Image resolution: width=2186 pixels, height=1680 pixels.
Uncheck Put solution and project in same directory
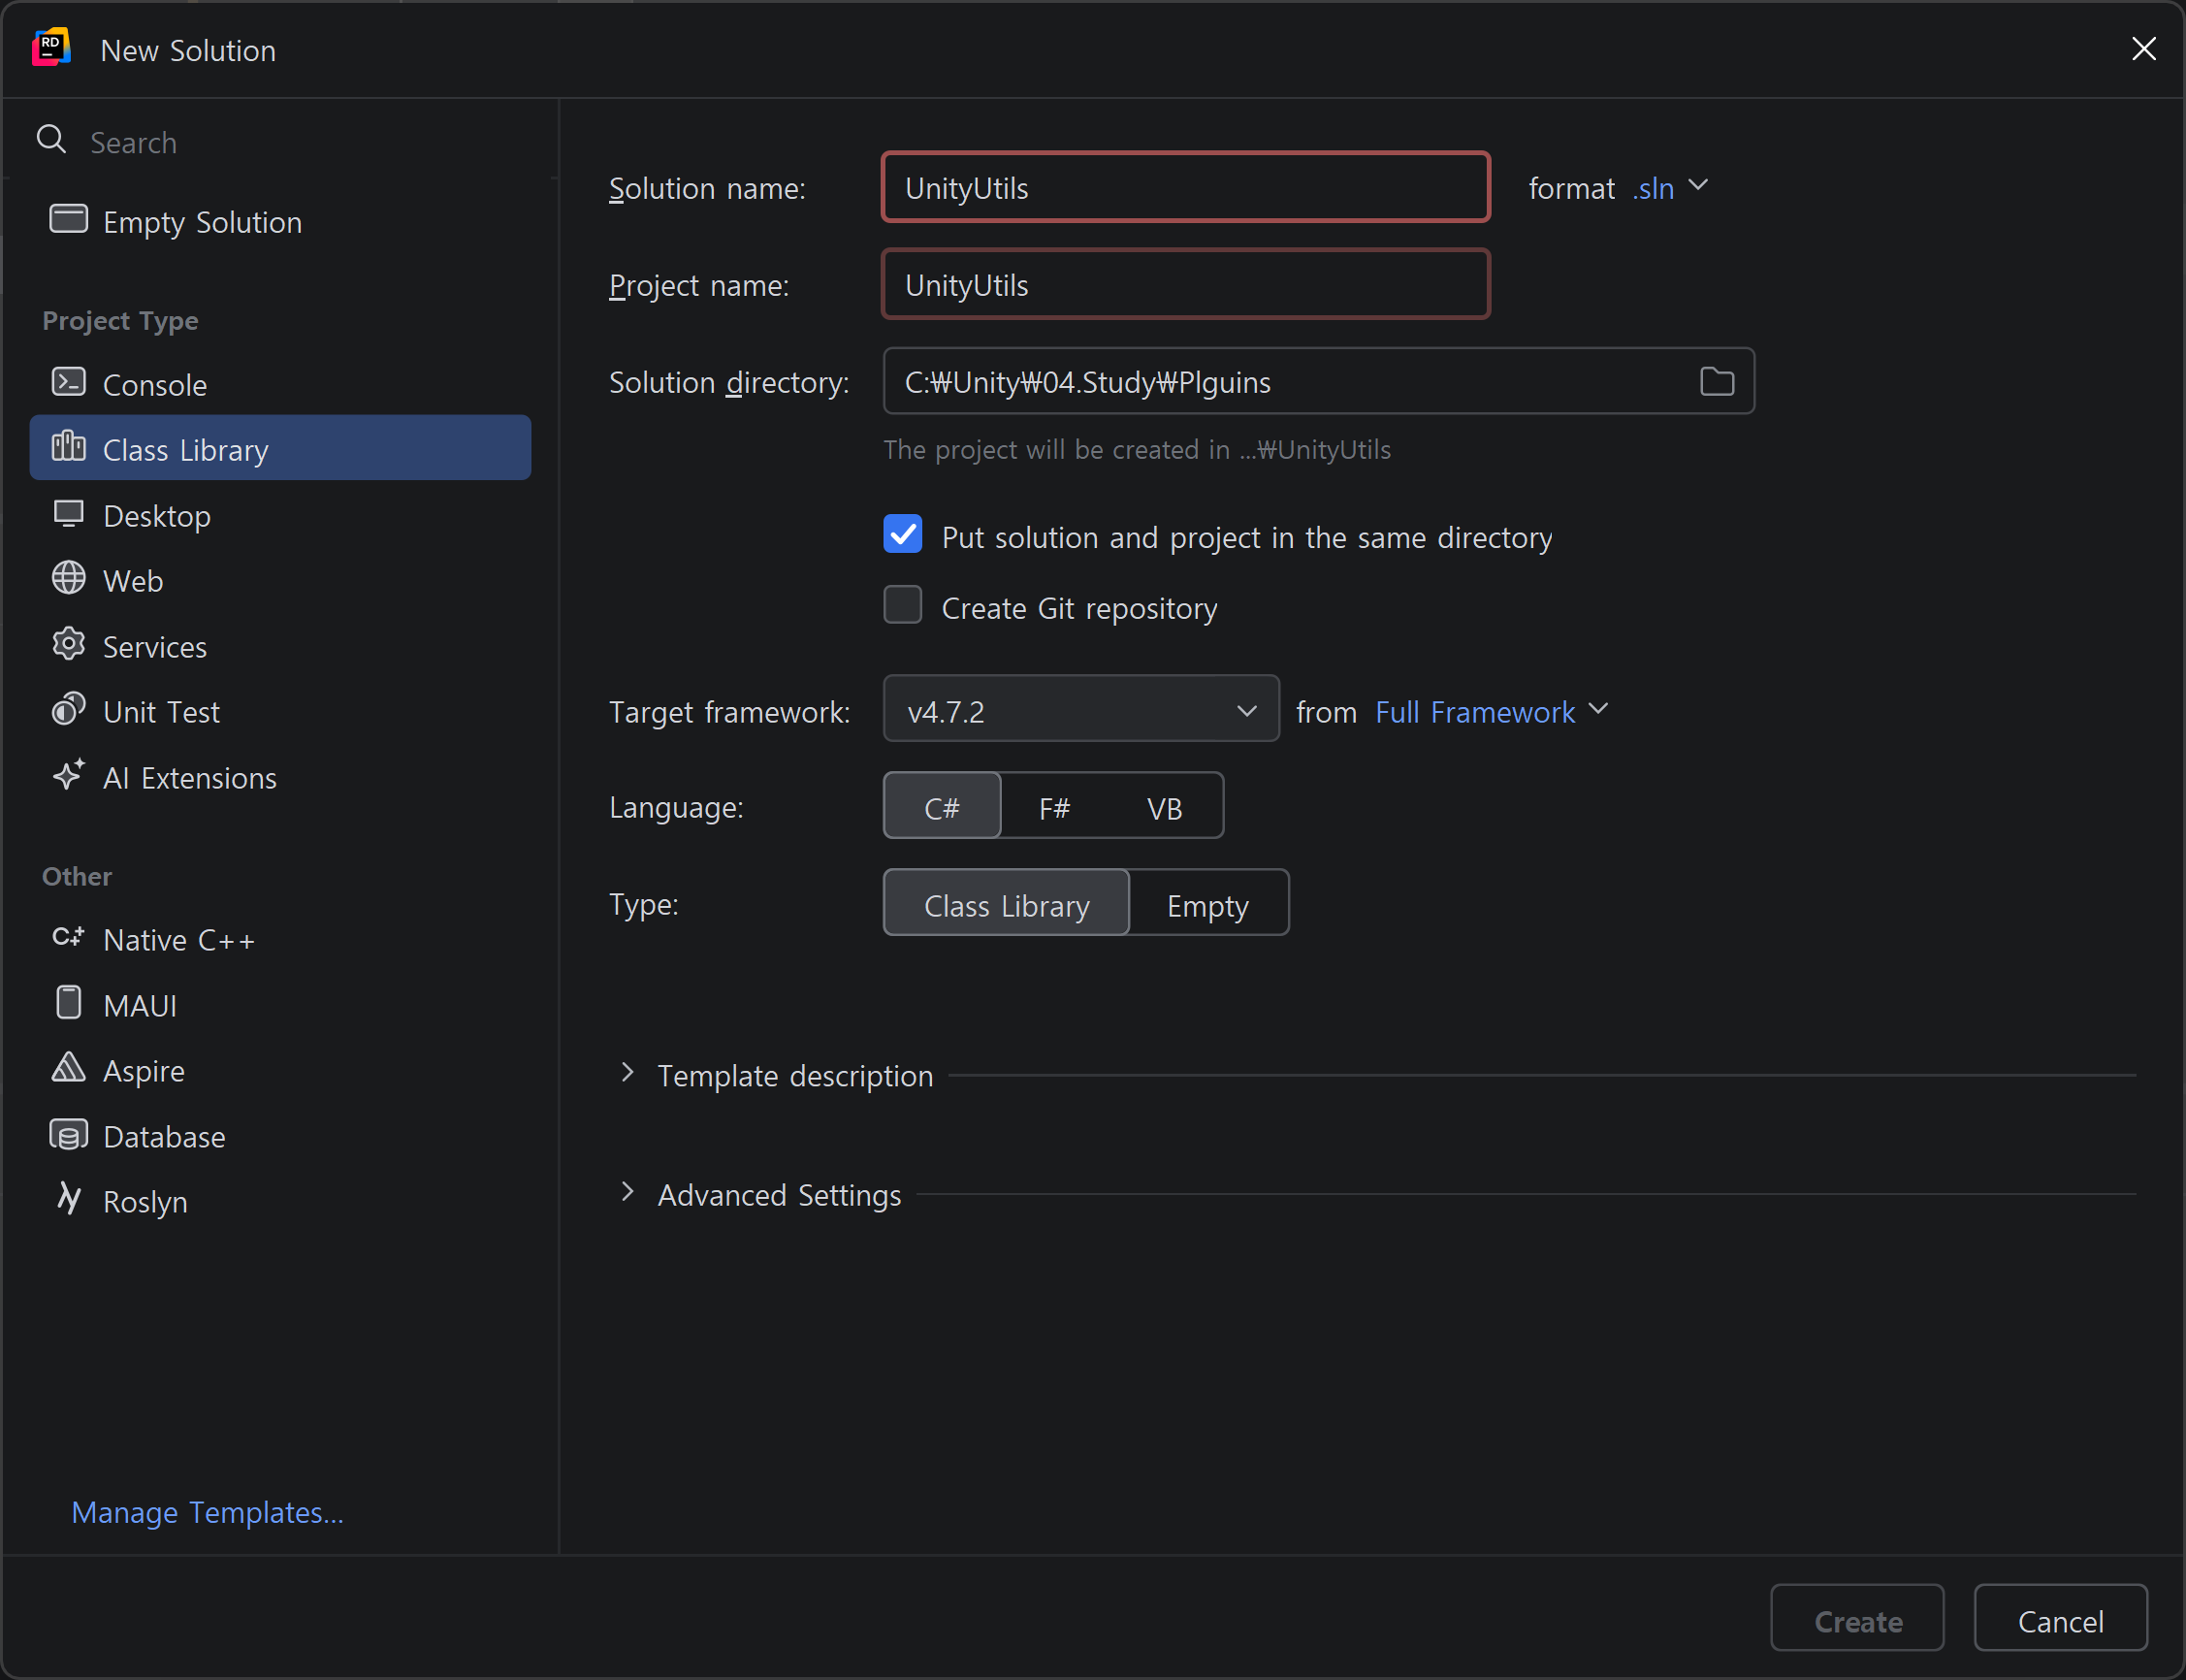902,535
